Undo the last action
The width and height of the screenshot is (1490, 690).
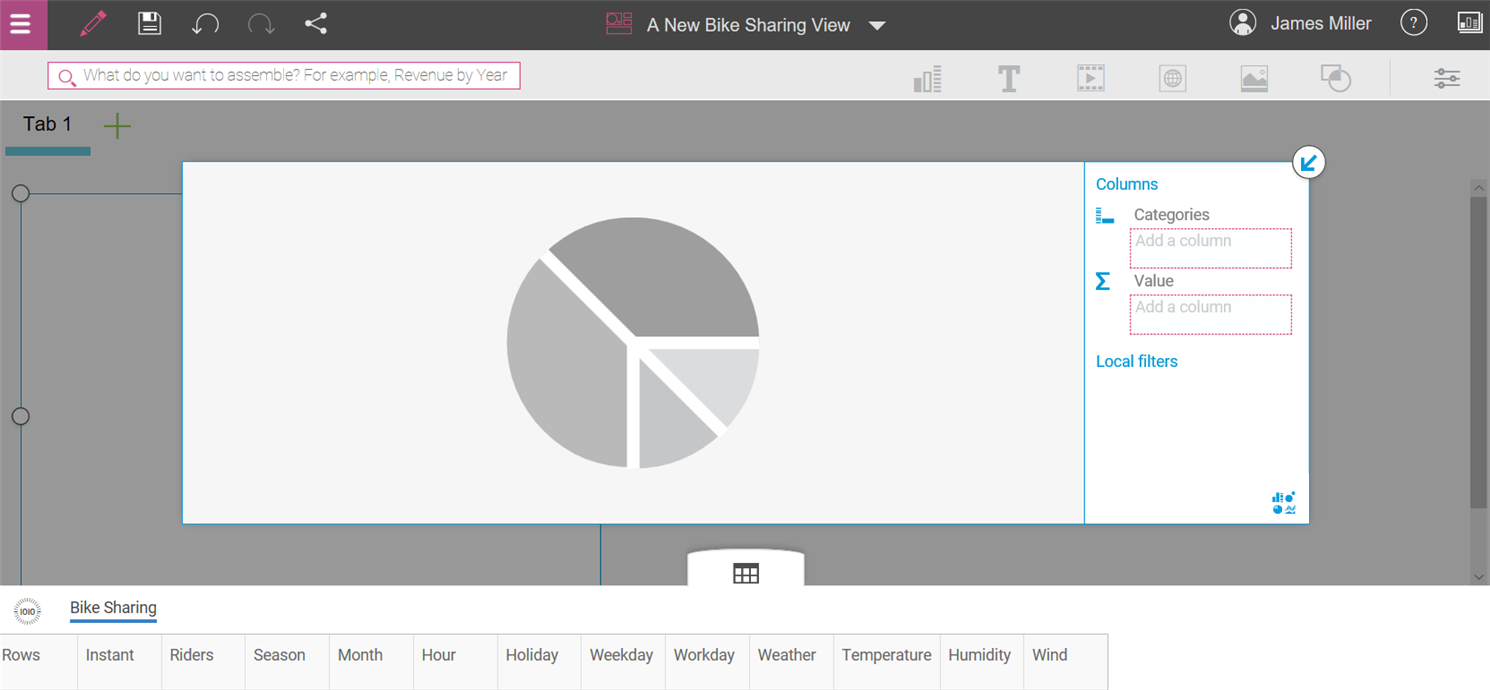click(205, 24)
